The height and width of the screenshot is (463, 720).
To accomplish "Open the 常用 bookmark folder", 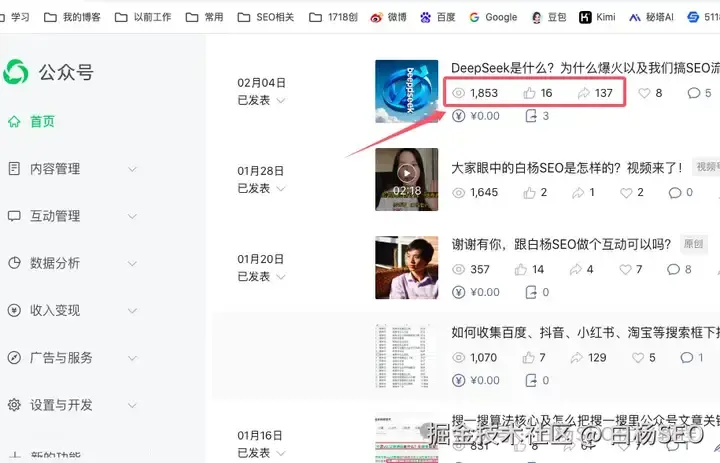I will pos(204,17).
